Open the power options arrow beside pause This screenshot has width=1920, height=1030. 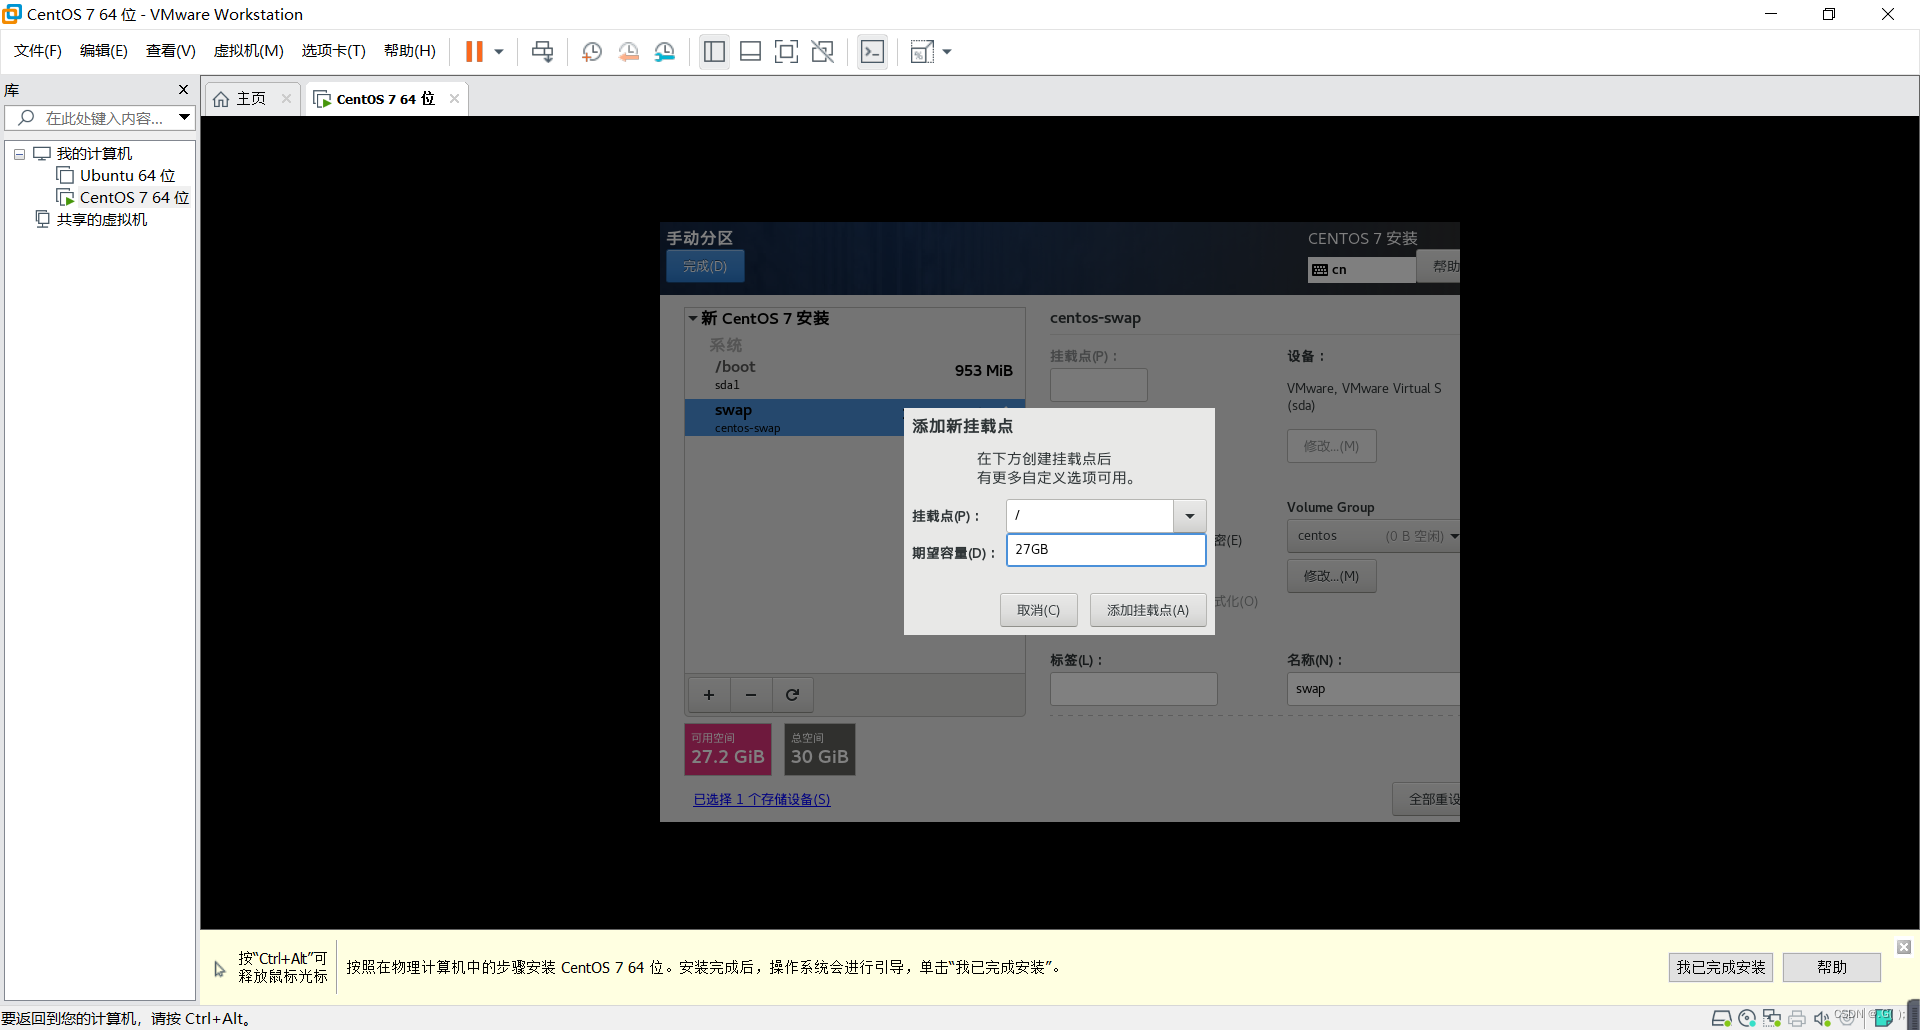[x=499, y=52]
